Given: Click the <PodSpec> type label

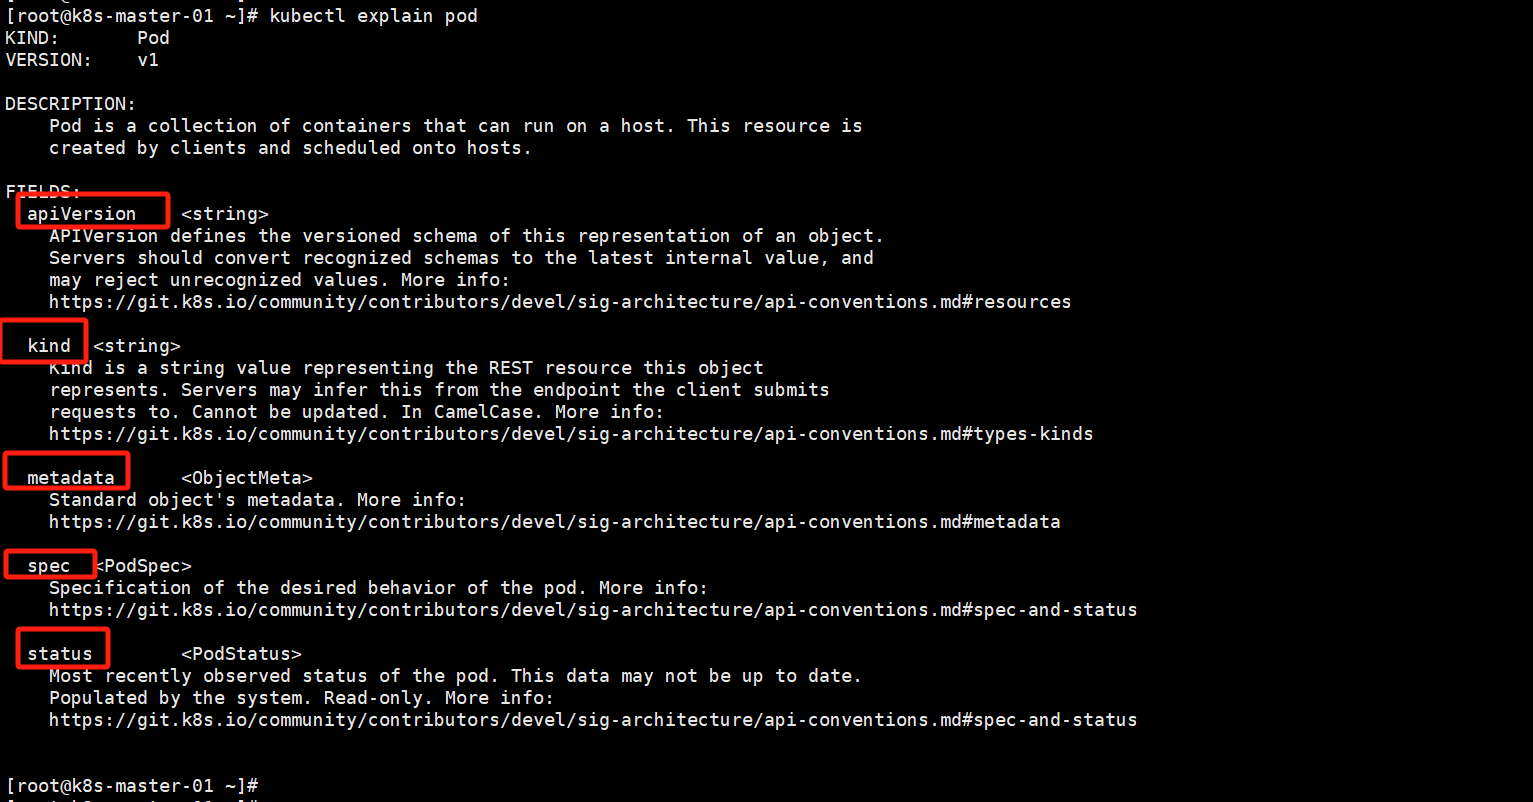Looking at the screenshot, I should pyautogui.click(x=143, y=566).
